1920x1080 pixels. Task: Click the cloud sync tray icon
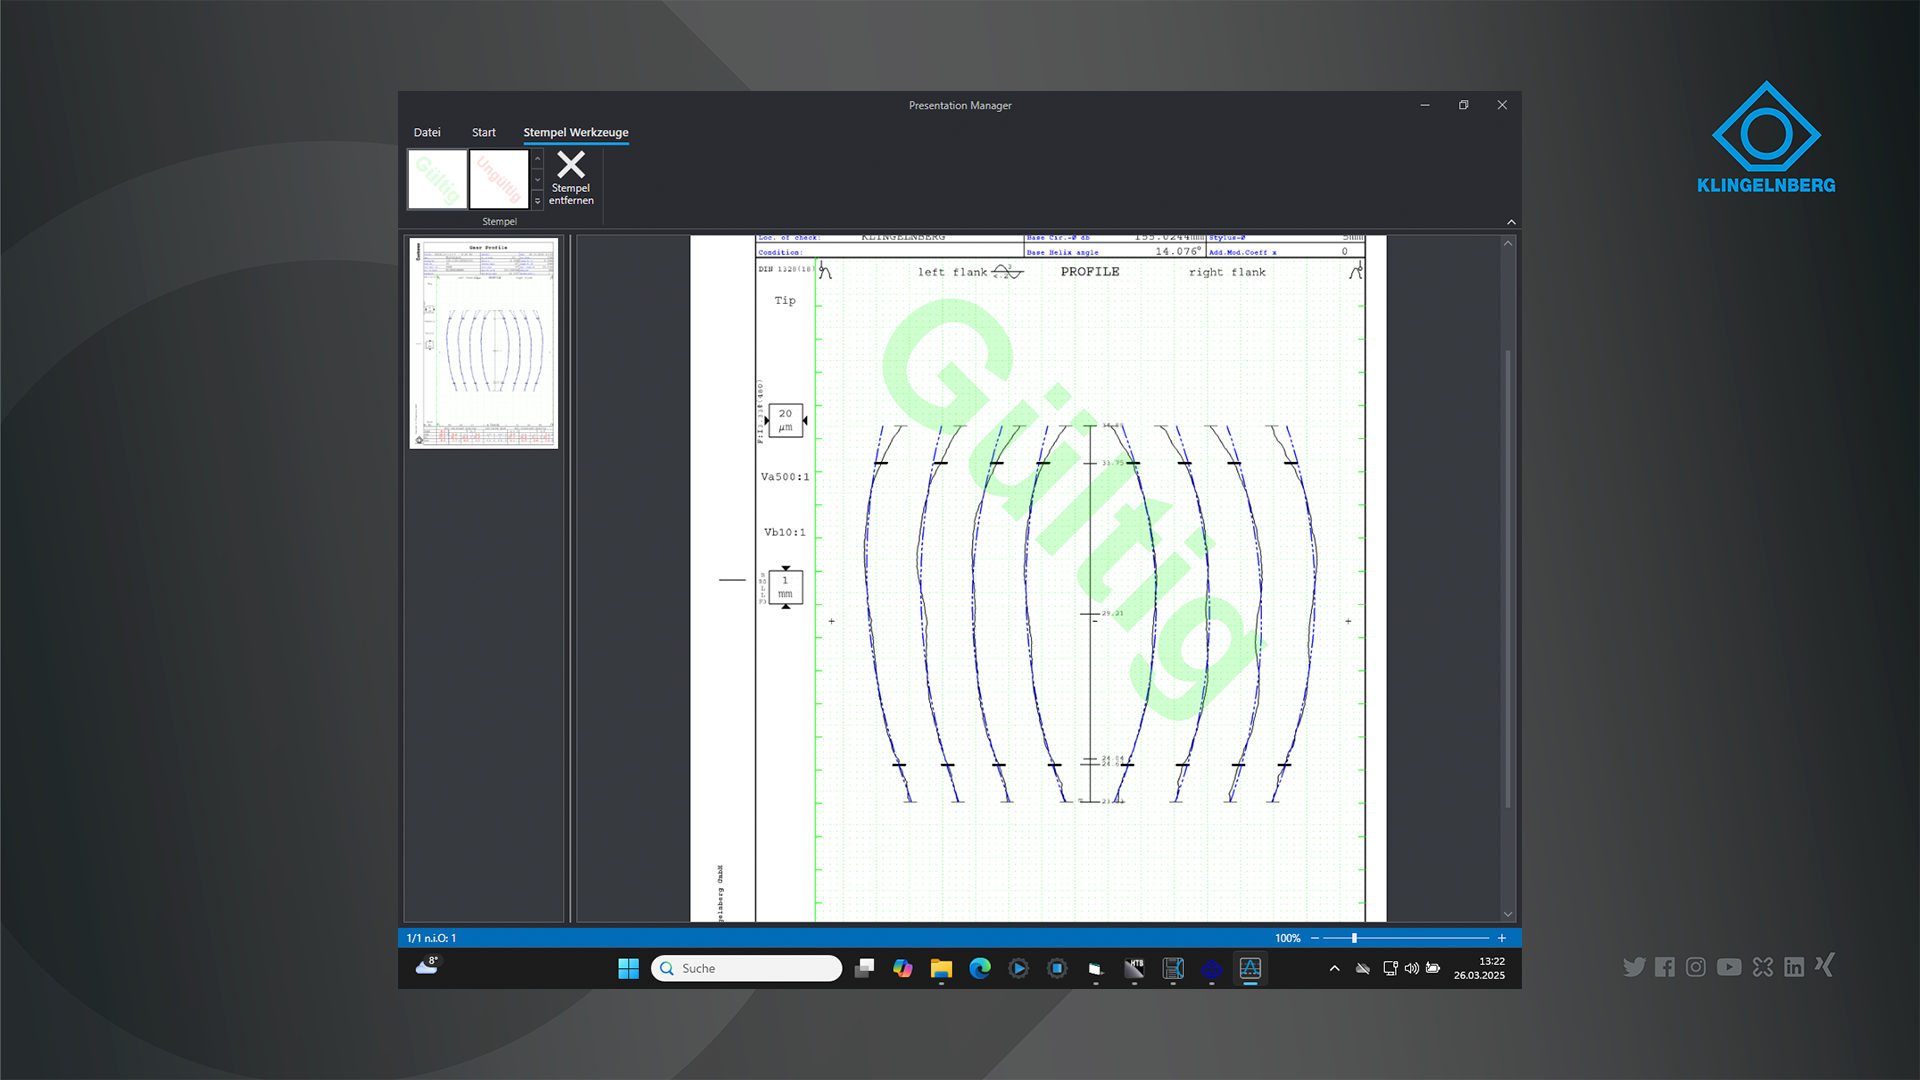[x=1362, y=968]
